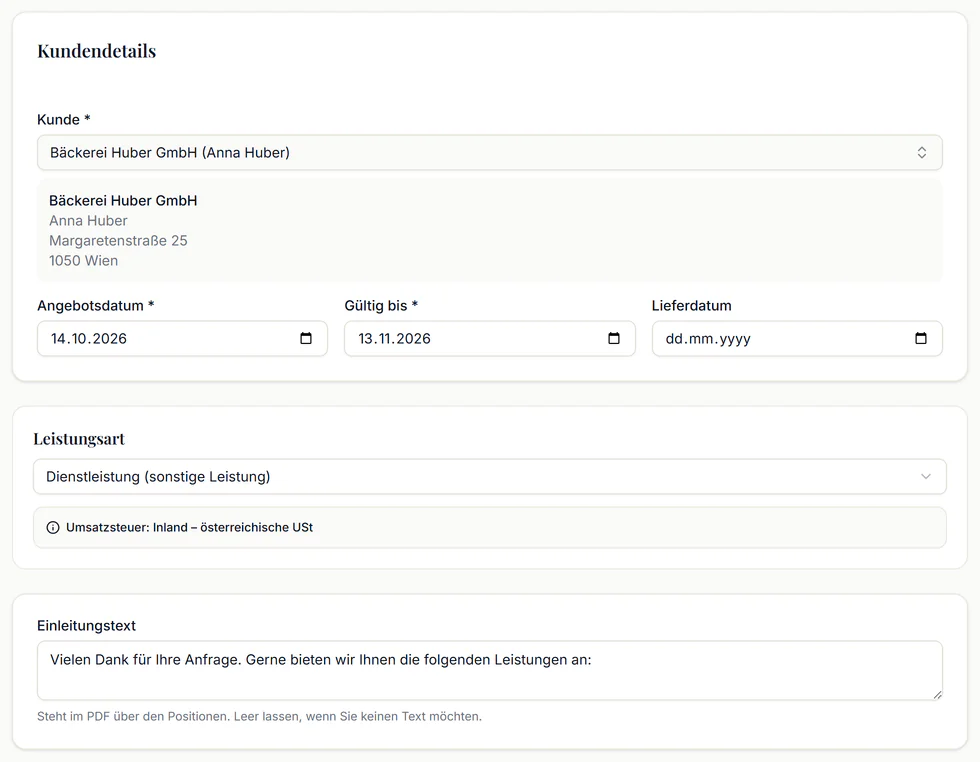Click the Angebotsdatum field showing 14.10.2026

[182, 339]
